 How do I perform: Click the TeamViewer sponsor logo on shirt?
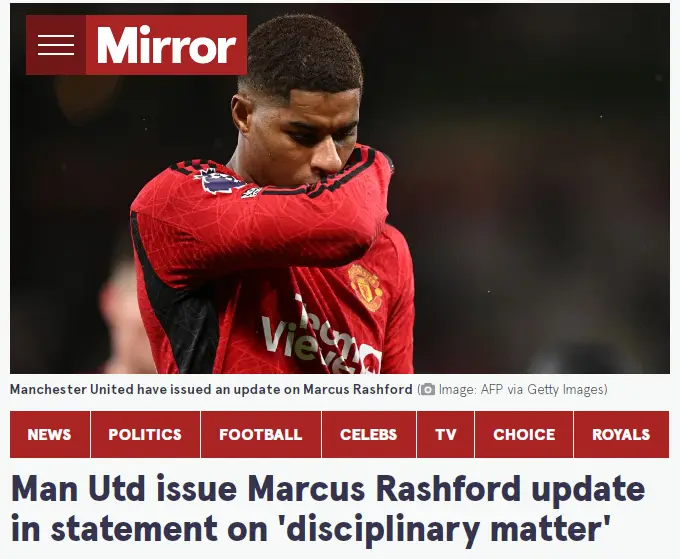321,336
